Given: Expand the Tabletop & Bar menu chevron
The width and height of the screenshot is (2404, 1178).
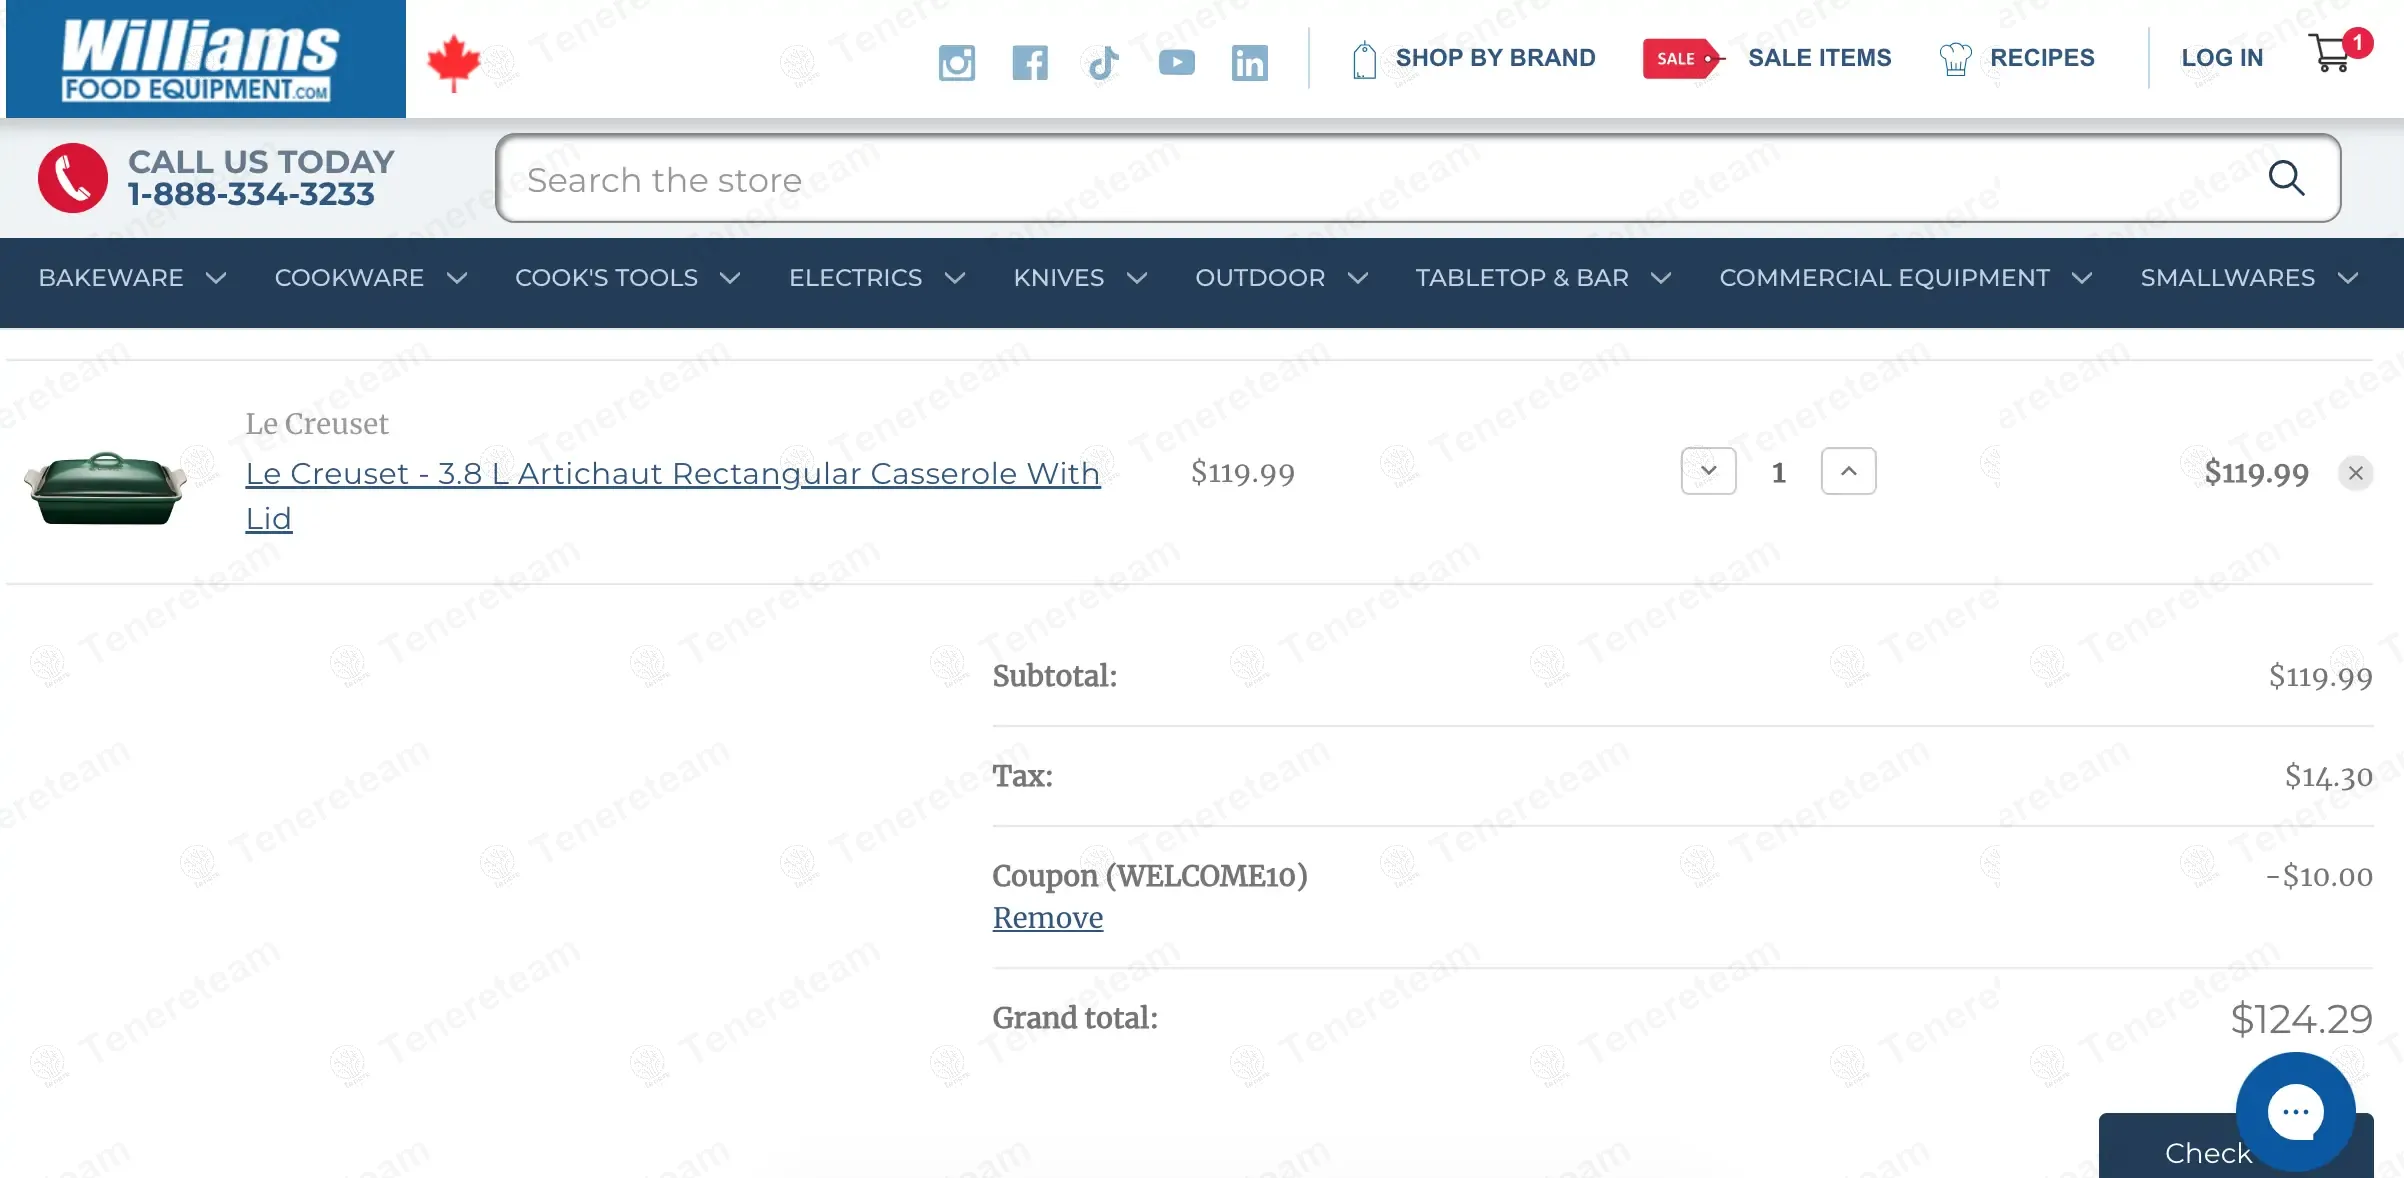Looking at the screenshot, I should pos(1661,278).
